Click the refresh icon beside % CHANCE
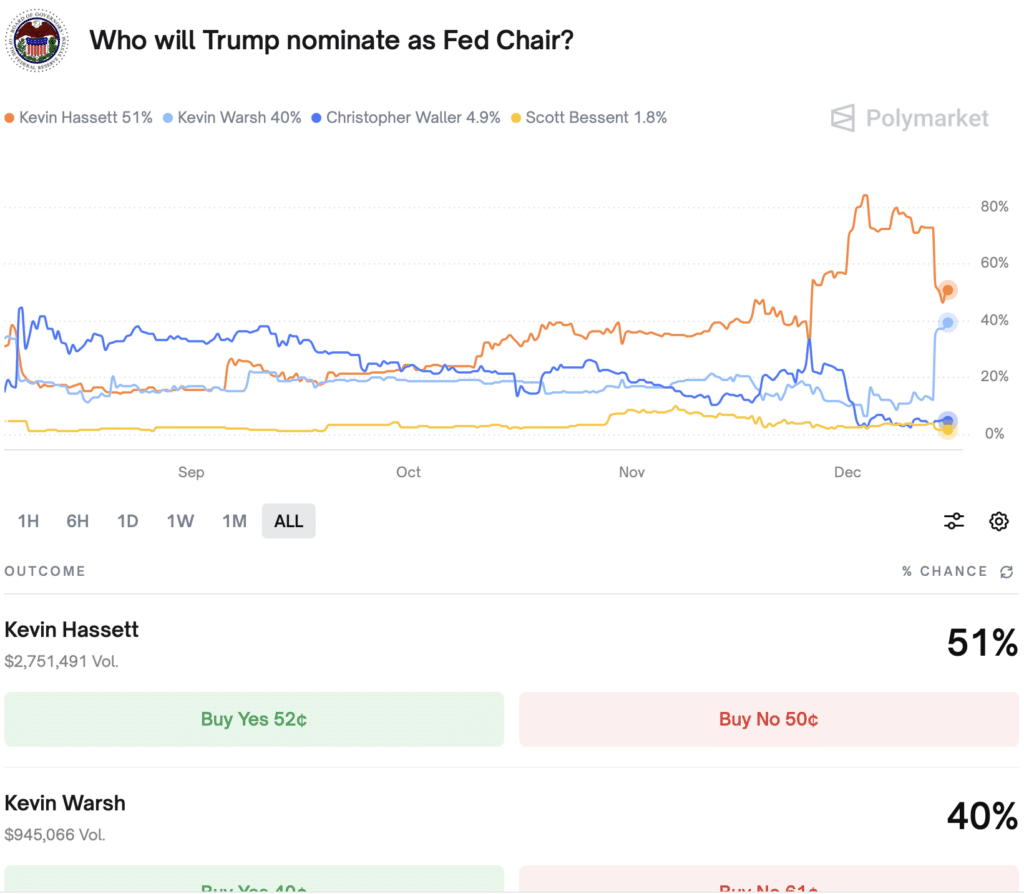The width and height of the screenshot is (1024, 894). 1006,572
